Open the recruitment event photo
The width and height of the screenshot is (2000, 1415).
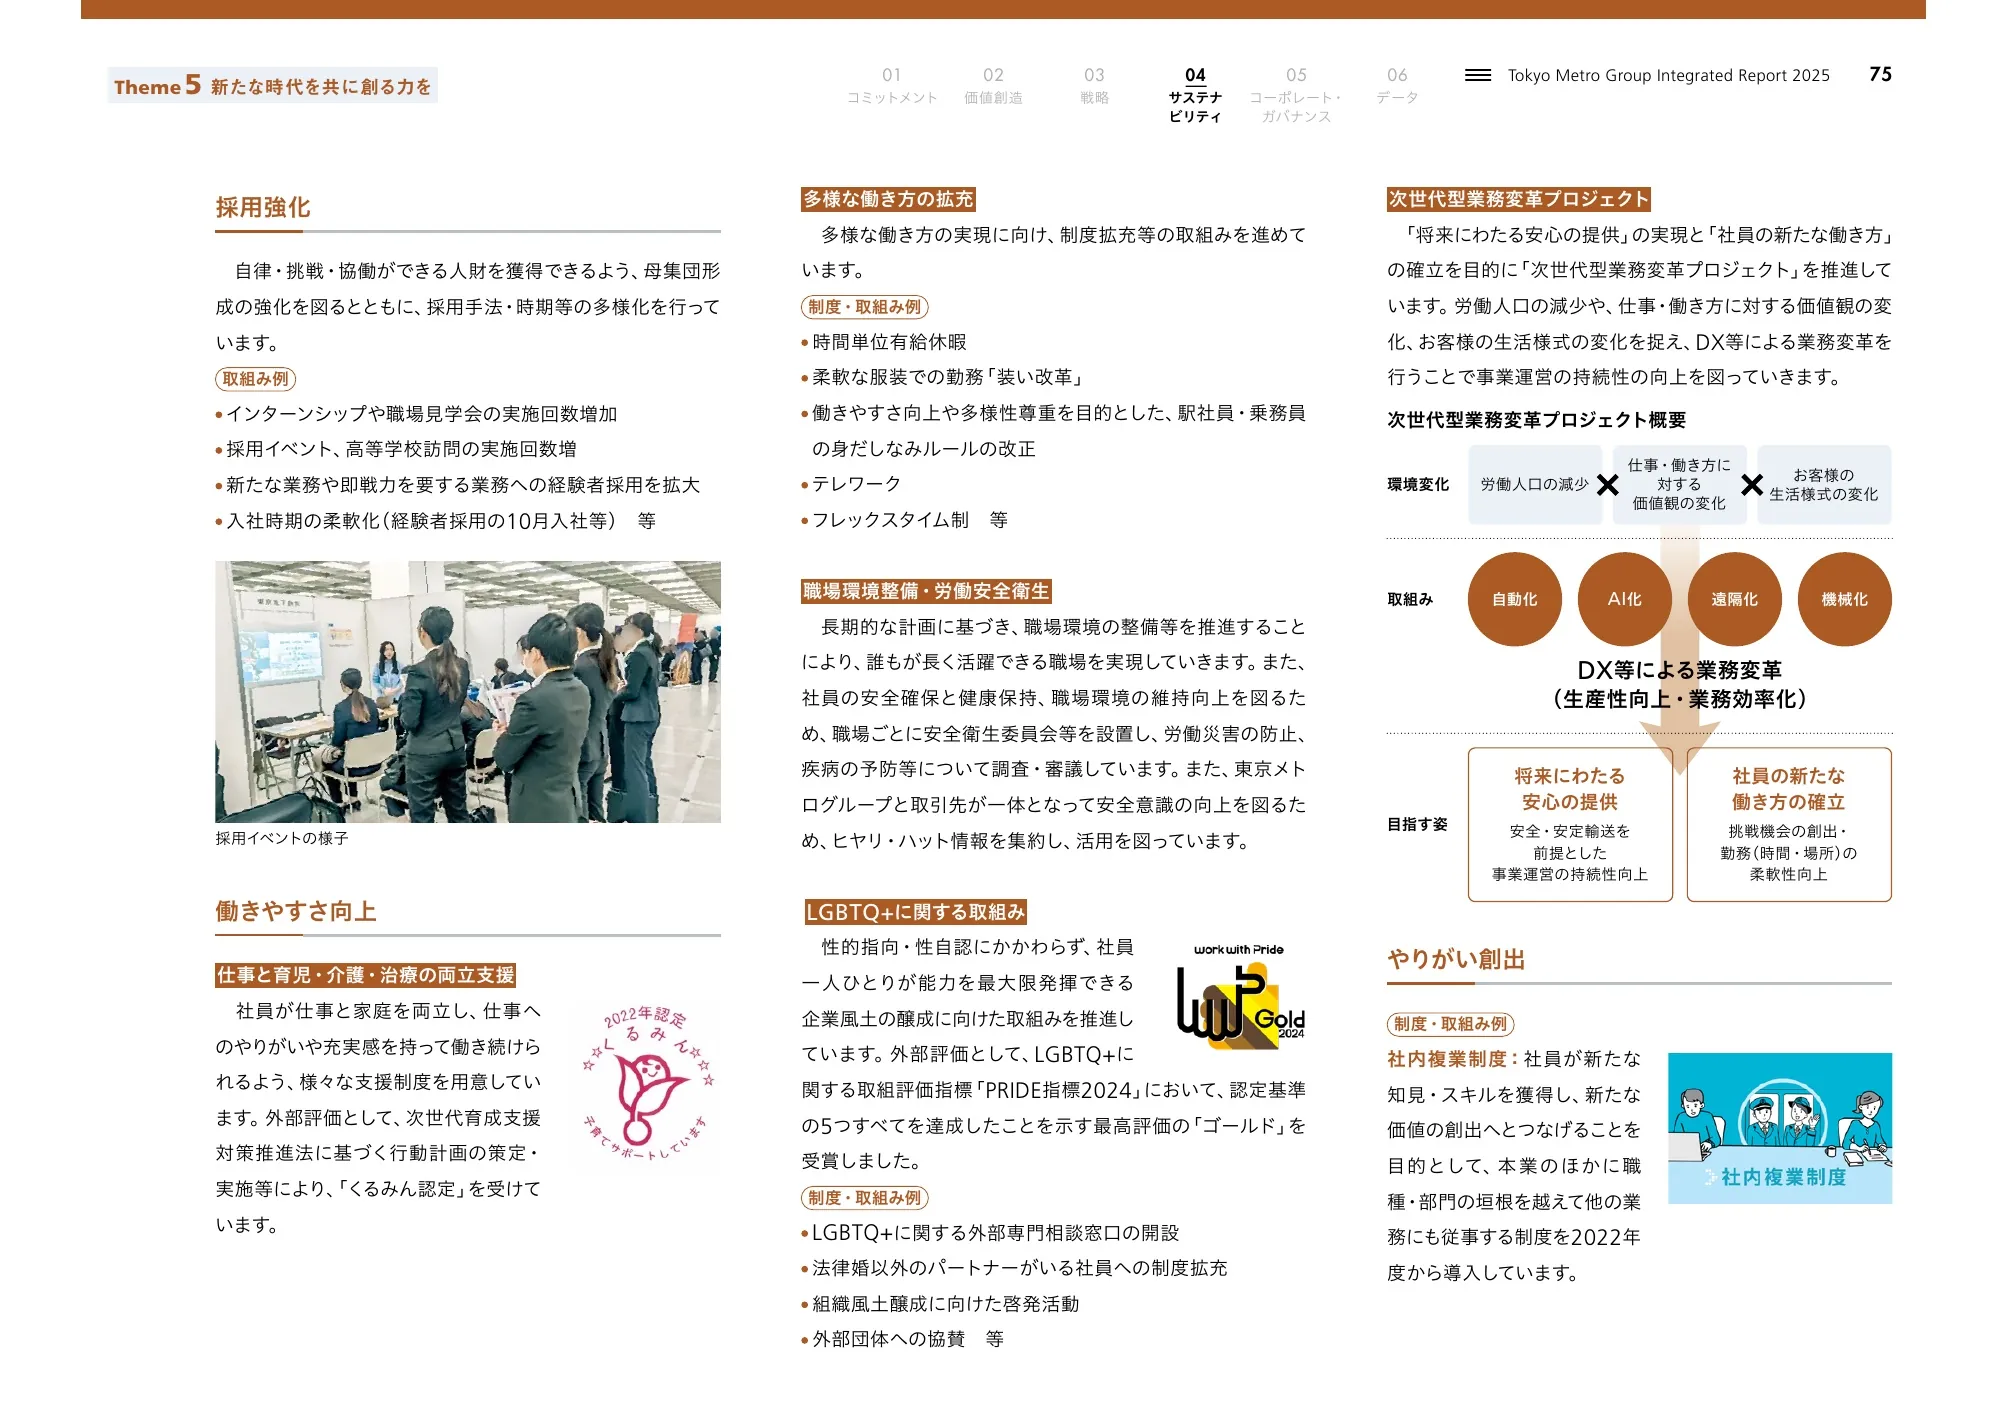click(x=467, y=691)
